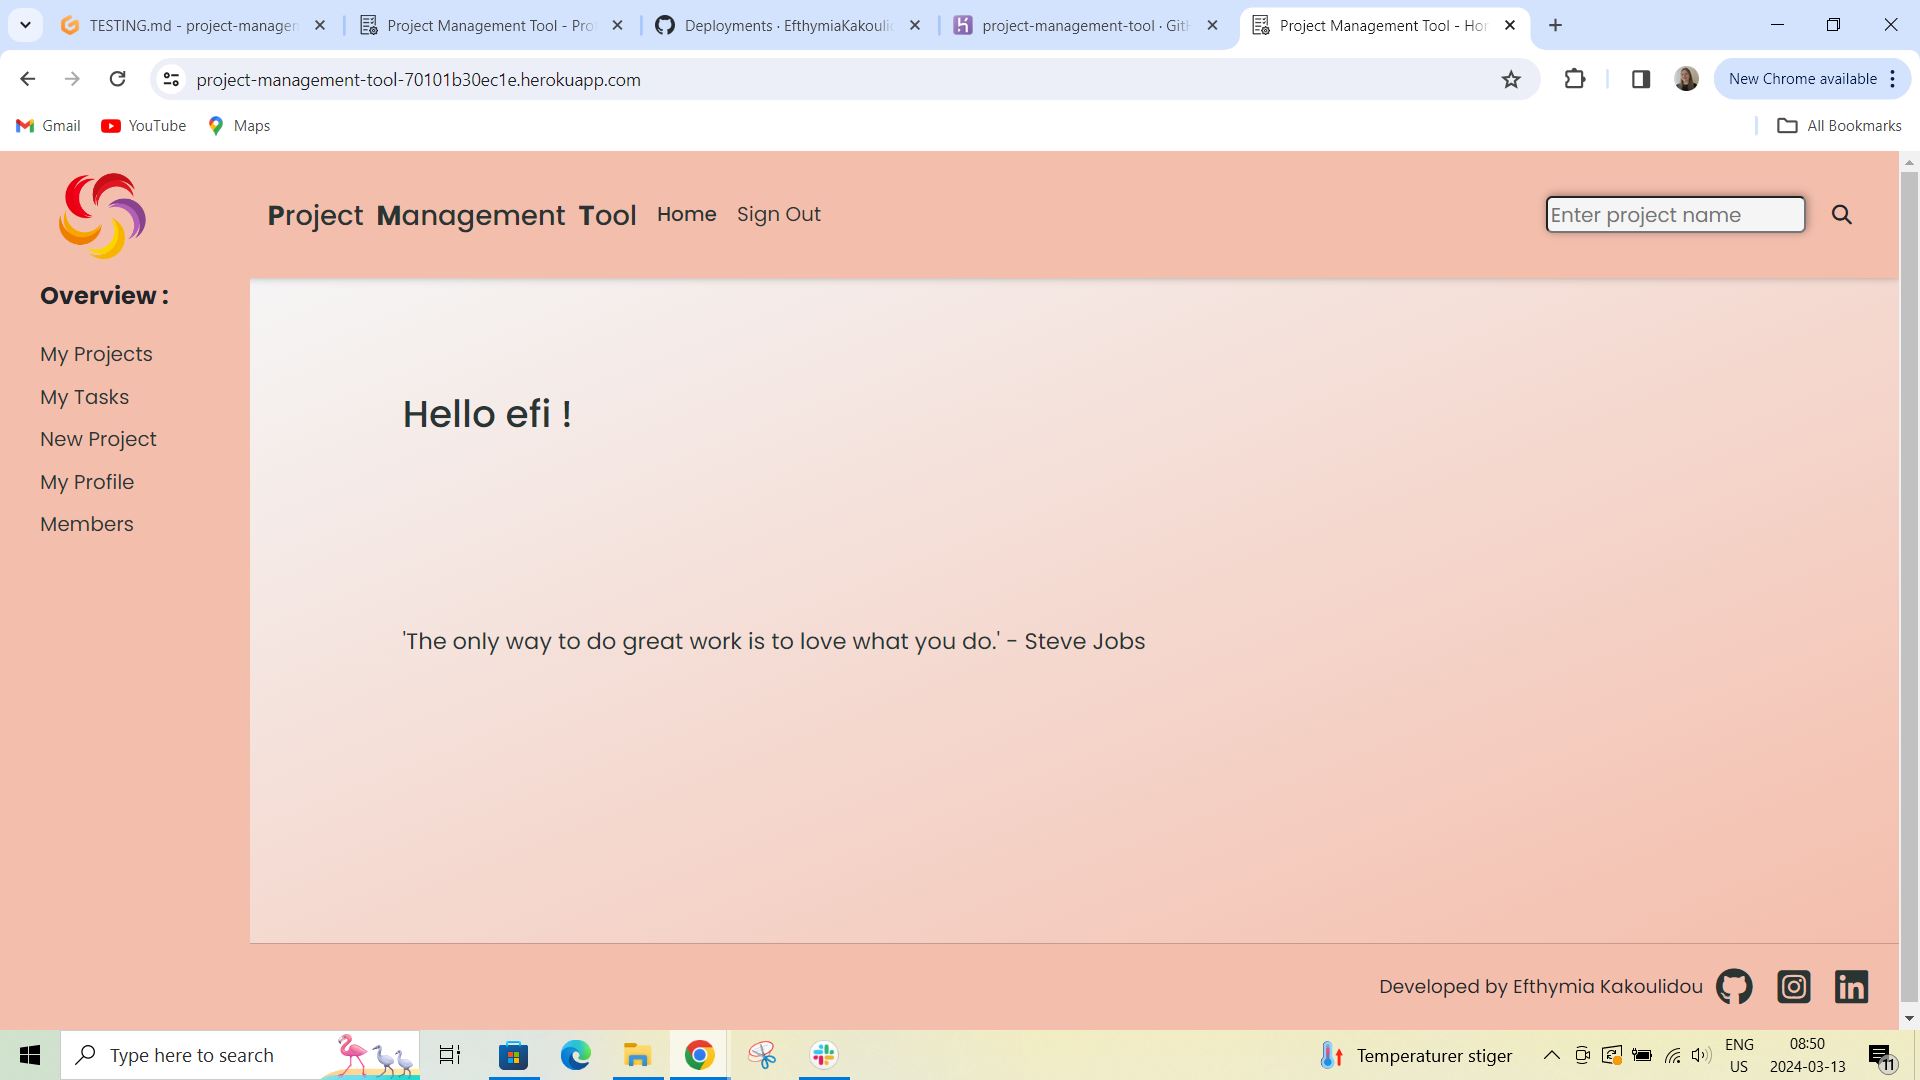Toggle the Chrome side panel
Viewport: 1920px width, 1080px height.
coord(1640,79)
